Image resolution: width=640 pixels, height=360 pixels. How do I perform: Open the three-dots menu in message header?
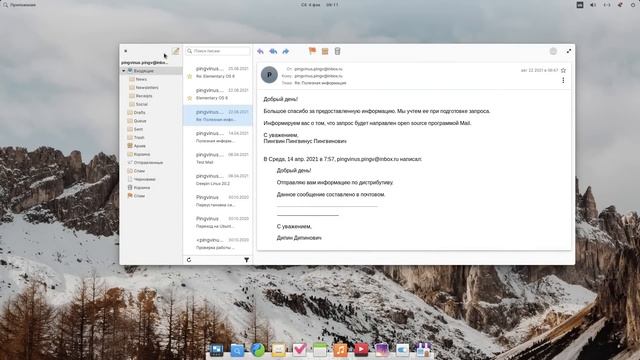pyautogui.click(x=563, y=80)
